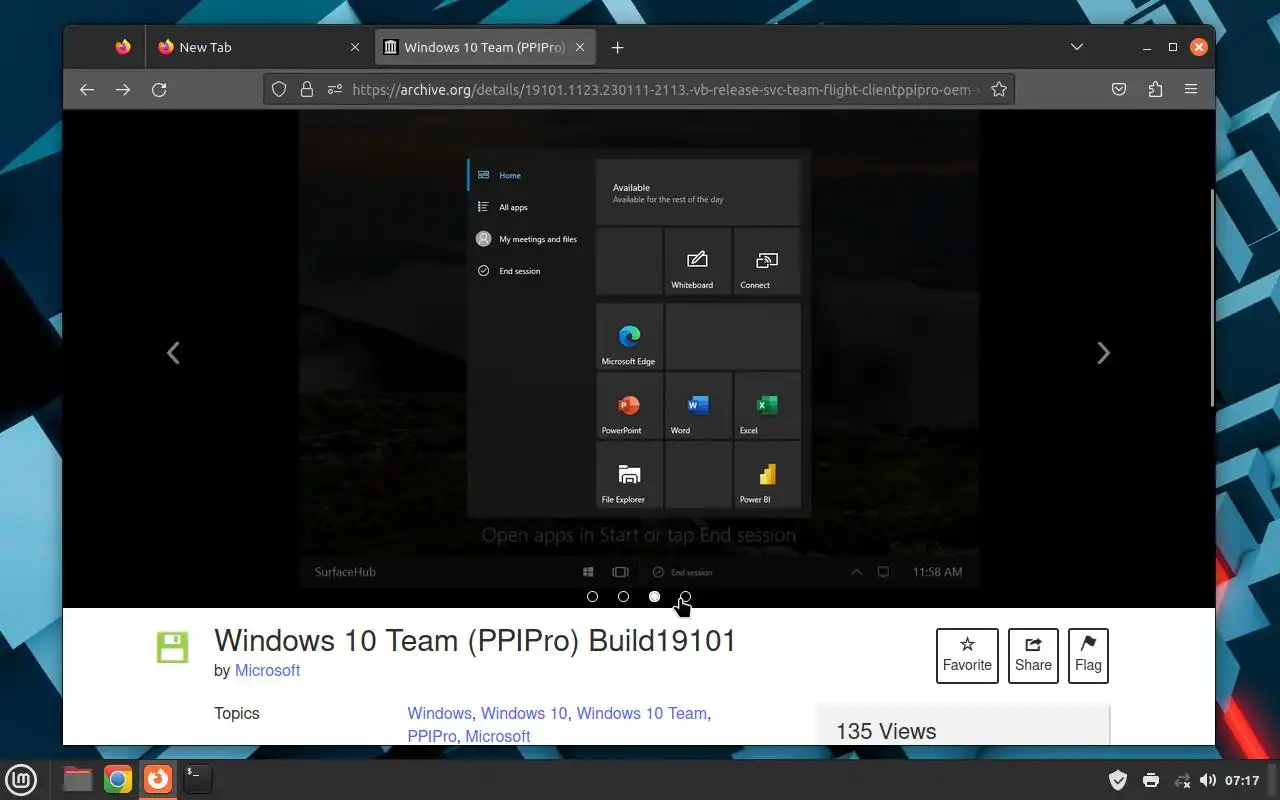This screenshot has width=1280, height=800.
Task: Click the Surface Hub screenshot image
Action: 639,349
